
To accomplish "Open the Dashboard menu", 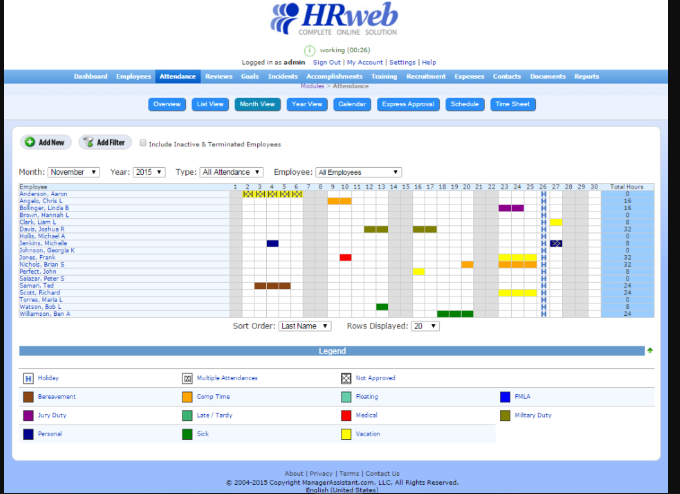I will (x=90, y=76).
